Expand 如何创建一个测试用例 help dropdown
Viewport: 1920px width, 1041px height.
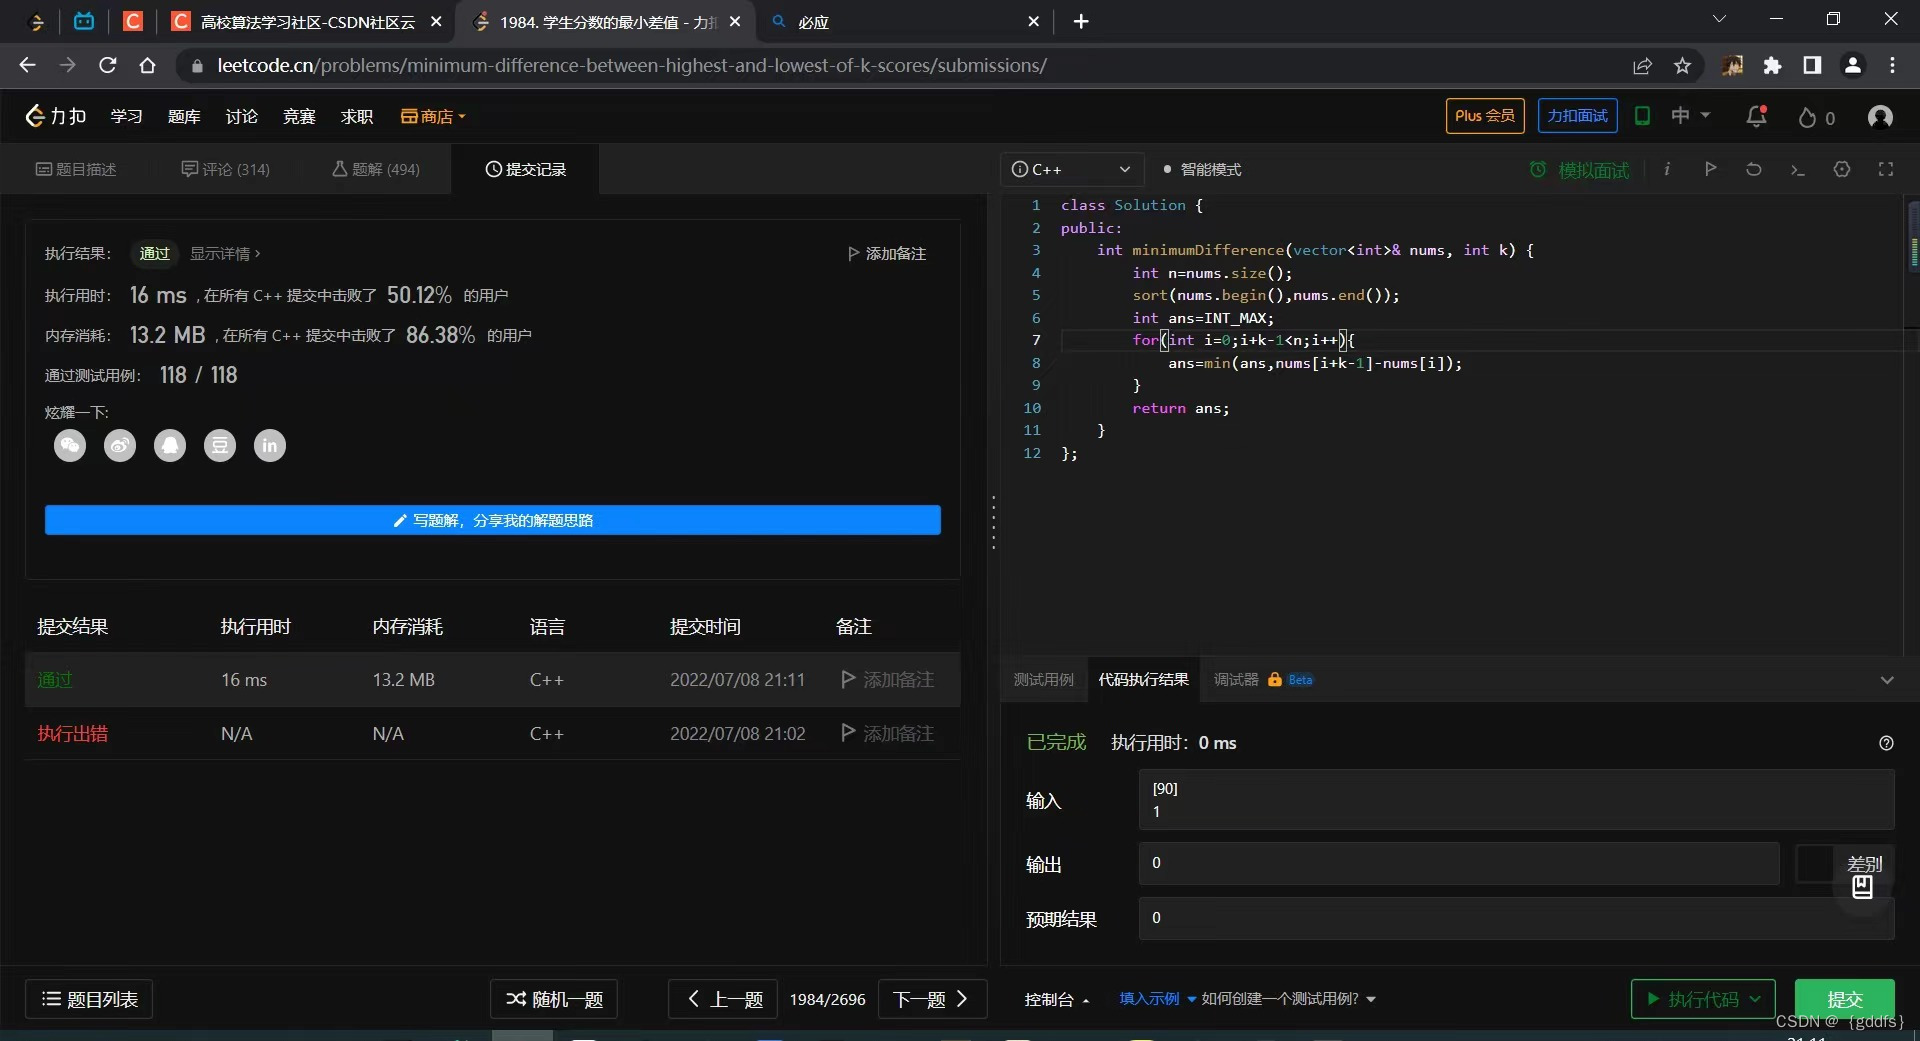coord(1289,999)
